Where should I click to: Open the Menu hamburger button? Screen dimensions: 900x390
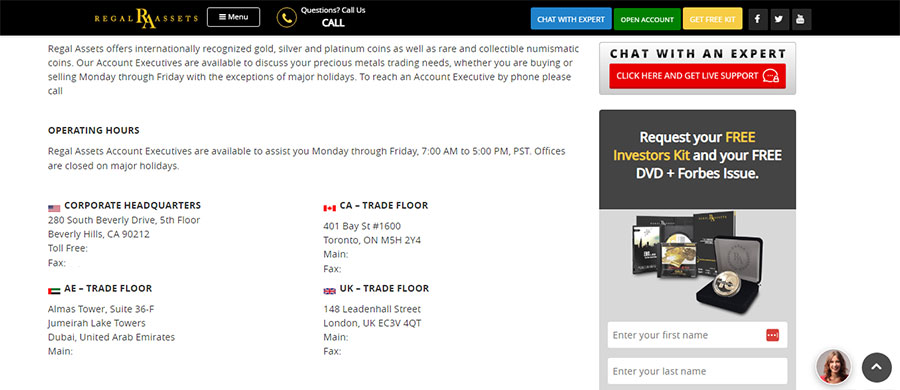(233, 17)
